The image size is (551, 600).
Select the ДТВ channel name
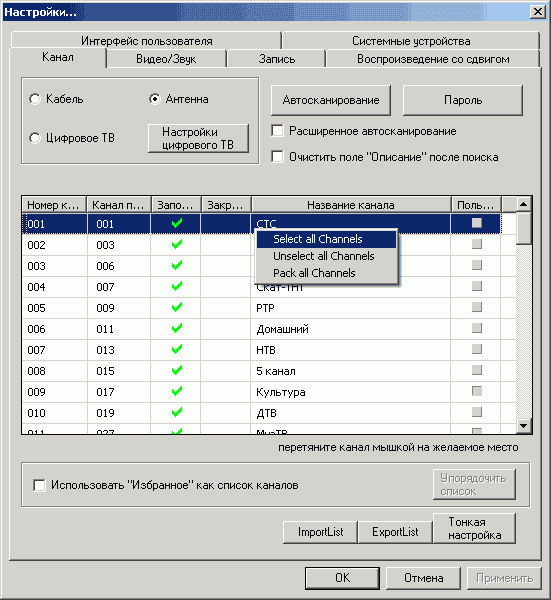click(x=266, y=413)
